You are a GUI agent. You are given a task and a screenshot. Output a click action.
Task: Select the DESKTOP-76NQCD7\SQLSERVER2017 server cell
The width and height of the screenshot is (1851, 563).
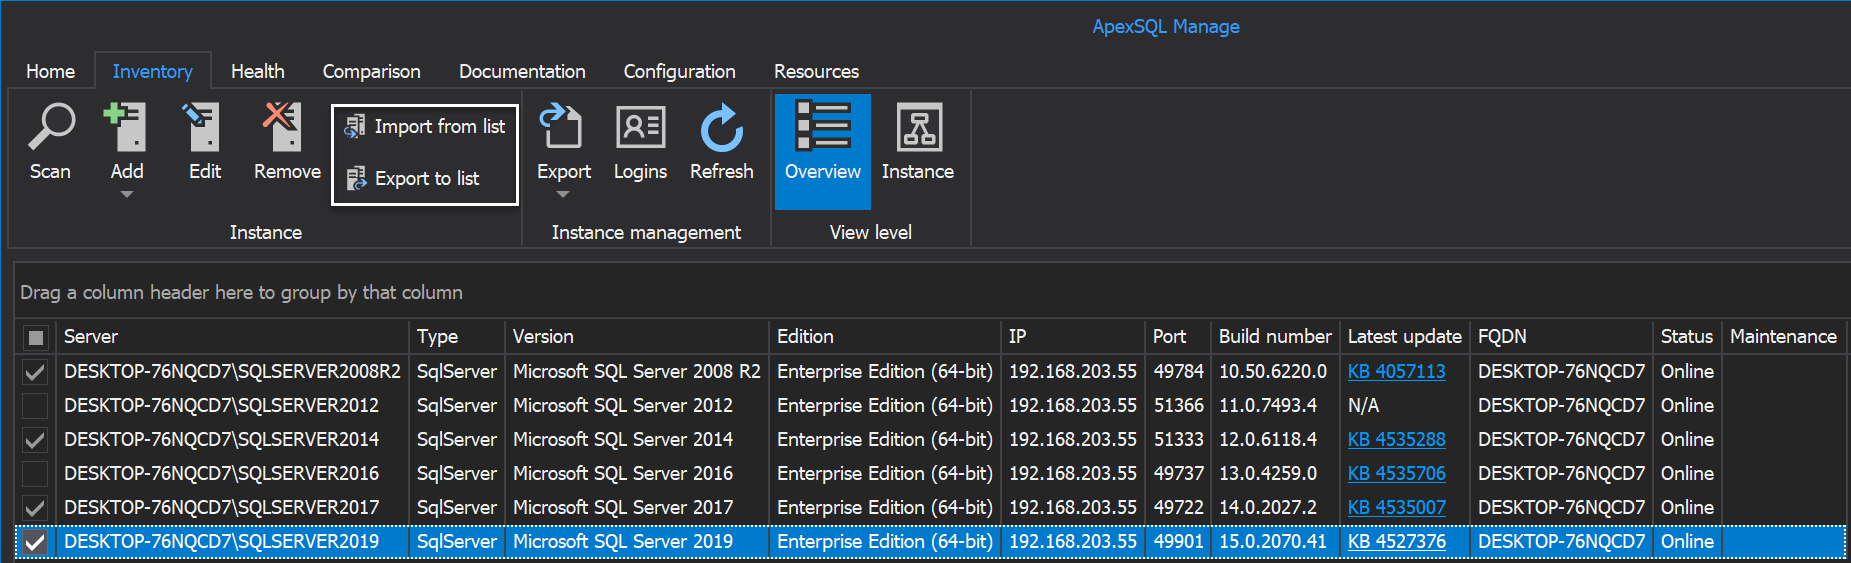(x=232, y=507)
